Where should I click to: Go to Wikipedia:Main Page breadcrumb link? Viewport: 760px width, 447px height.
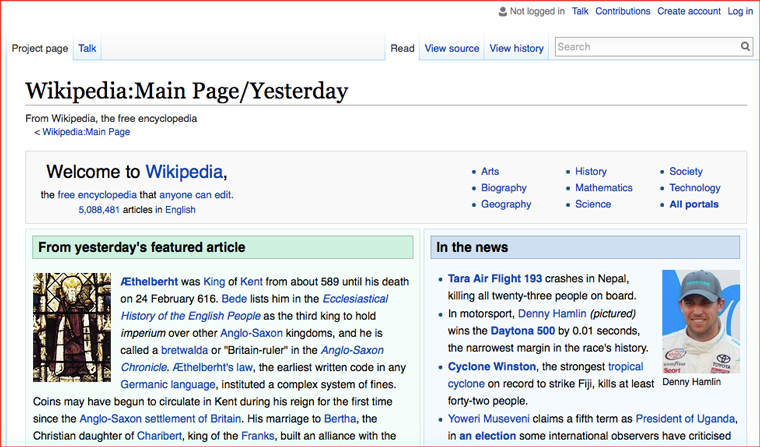point(86,132)
